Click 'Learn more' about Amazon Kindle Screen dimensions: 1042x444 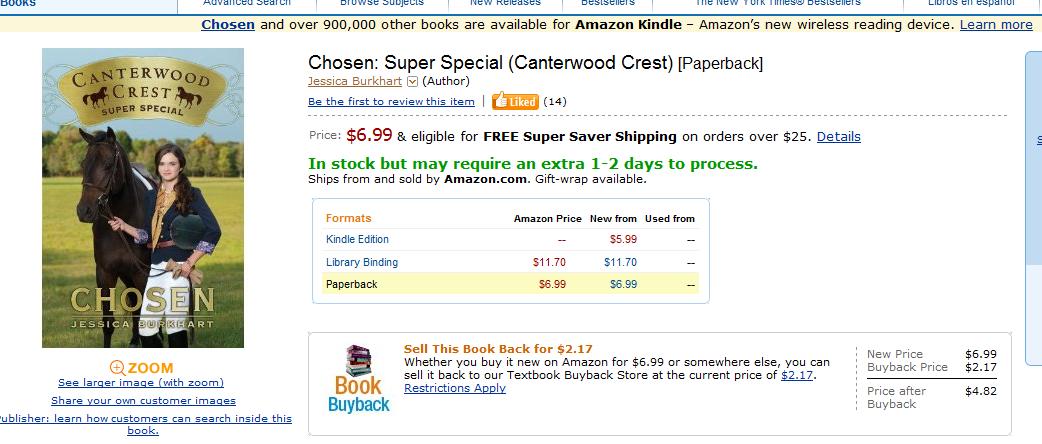pos(995,24)
